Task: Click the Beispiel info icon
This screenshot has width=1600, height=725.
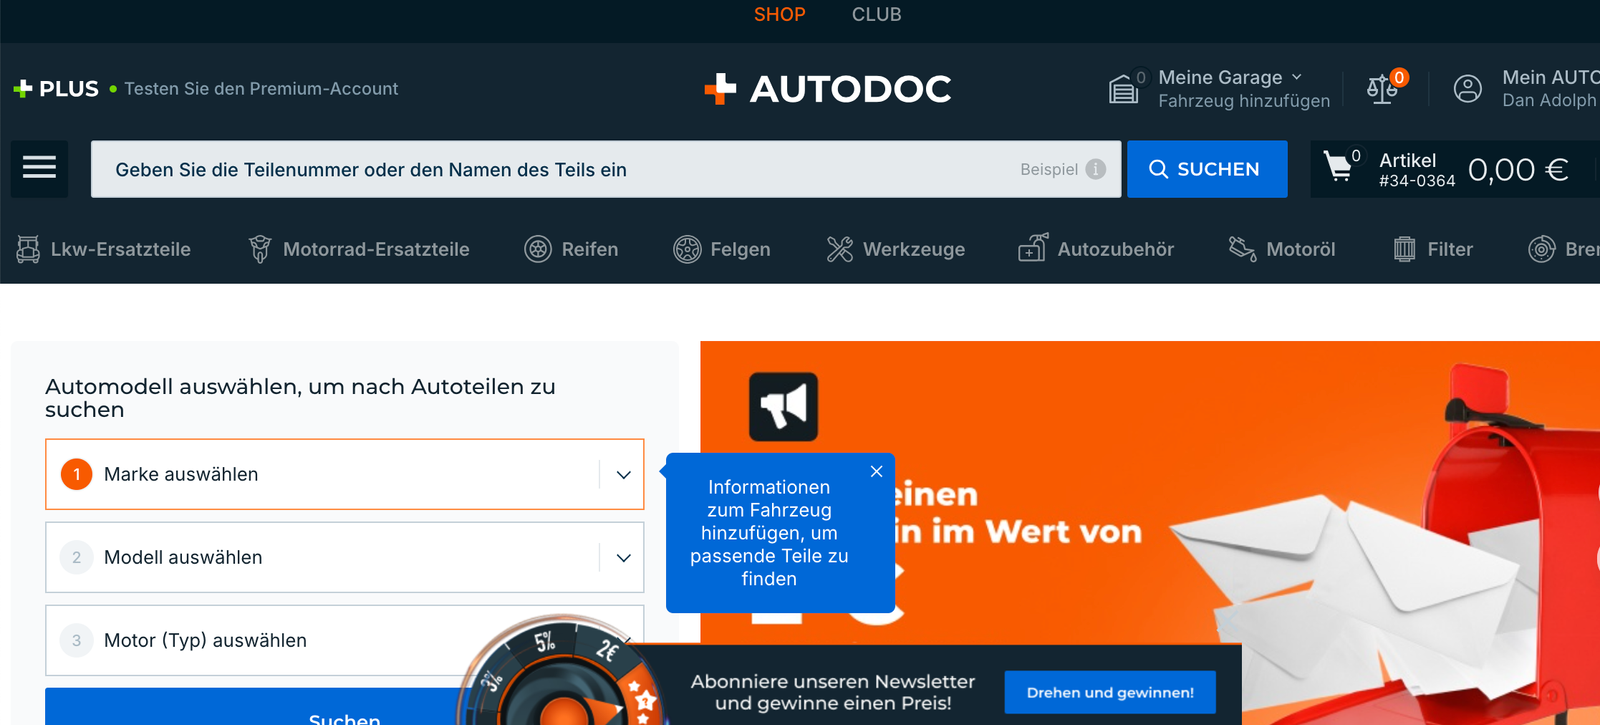Action: pos(1096,169)
